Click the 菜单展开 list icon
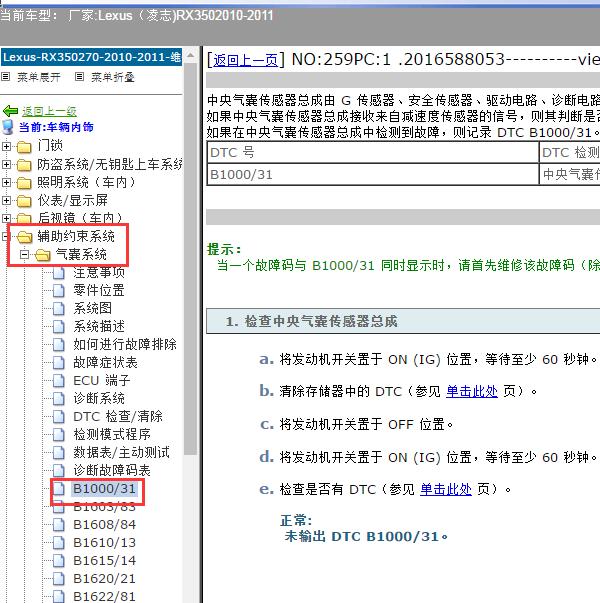Image resolution: width=600 pixels, height=603 pixels. (x=5, y=77)
